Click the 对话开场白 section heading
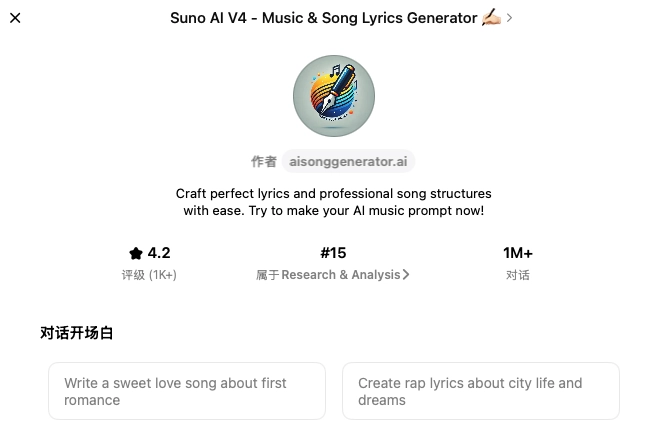667x434 pixels. pos(77,333)
